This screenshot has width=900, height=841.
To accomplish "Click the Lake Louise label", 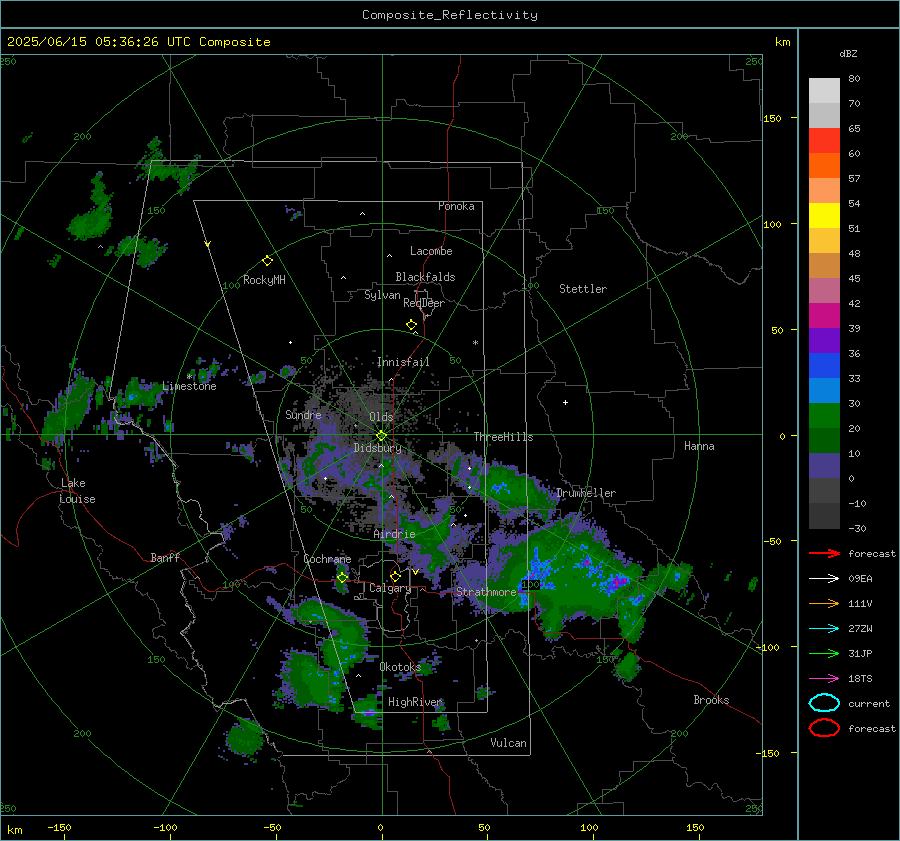I will (78, 491).
